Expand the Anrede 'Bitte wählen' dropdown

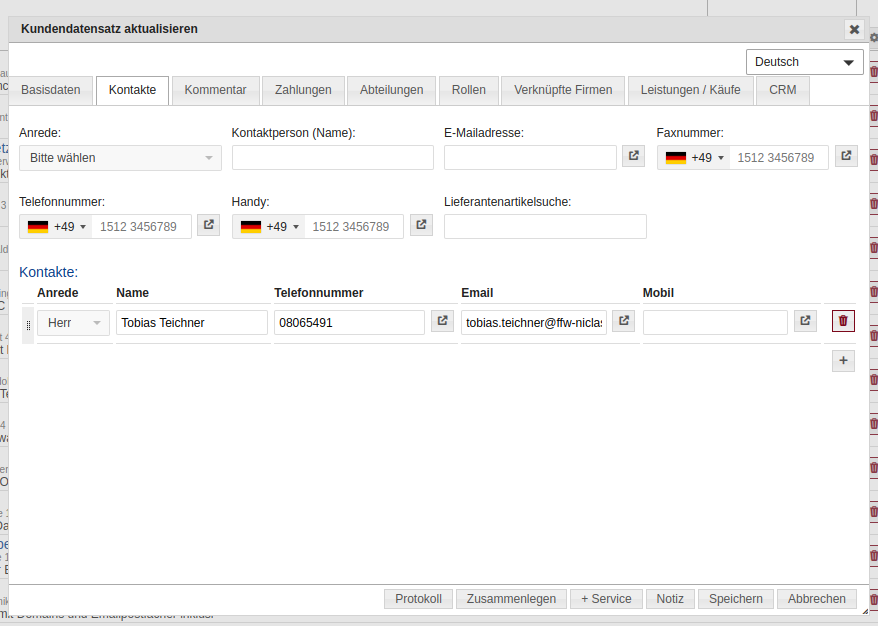point(120,158)
